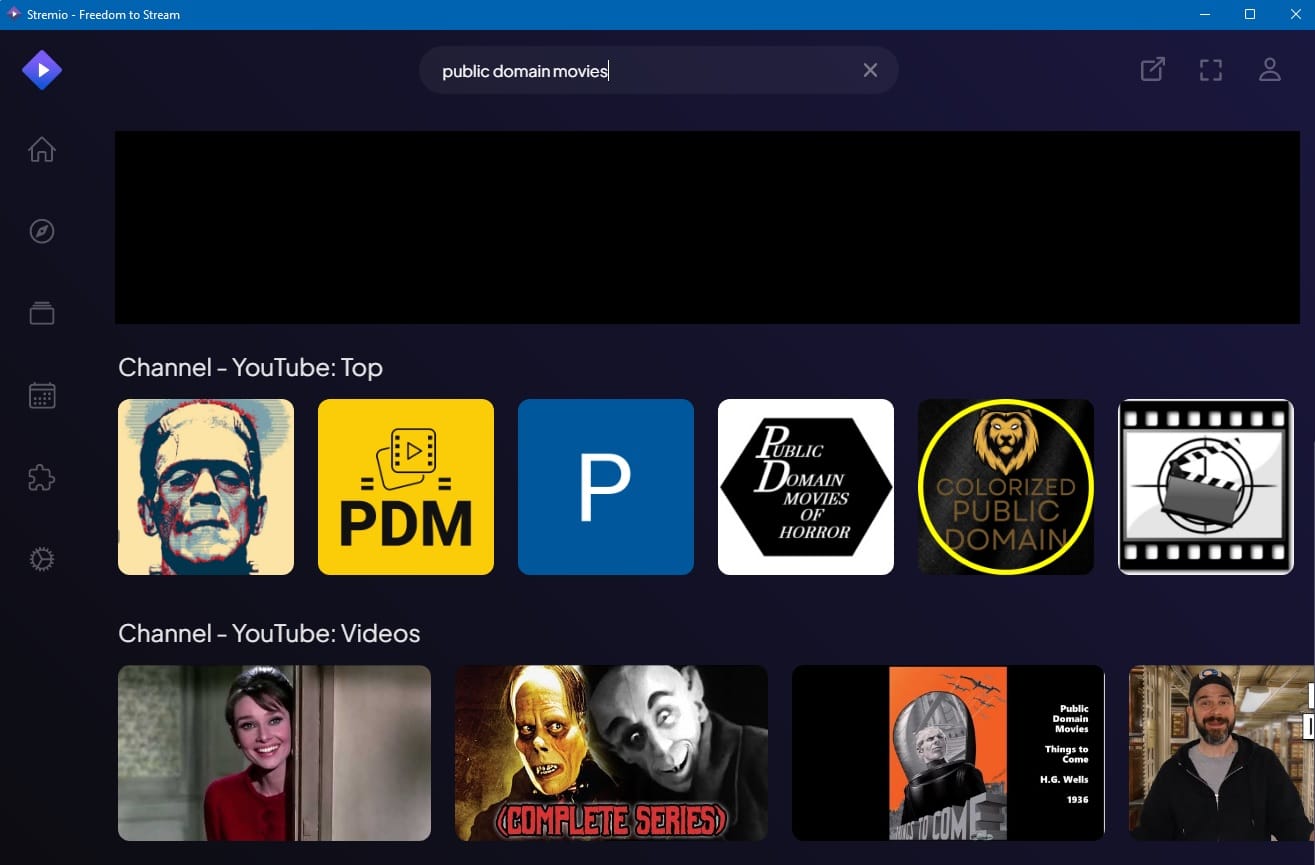The width and height of the screenshot is (1315, 865).
Task: Play the video with woman in red
Action: click(x=274, y=753)
